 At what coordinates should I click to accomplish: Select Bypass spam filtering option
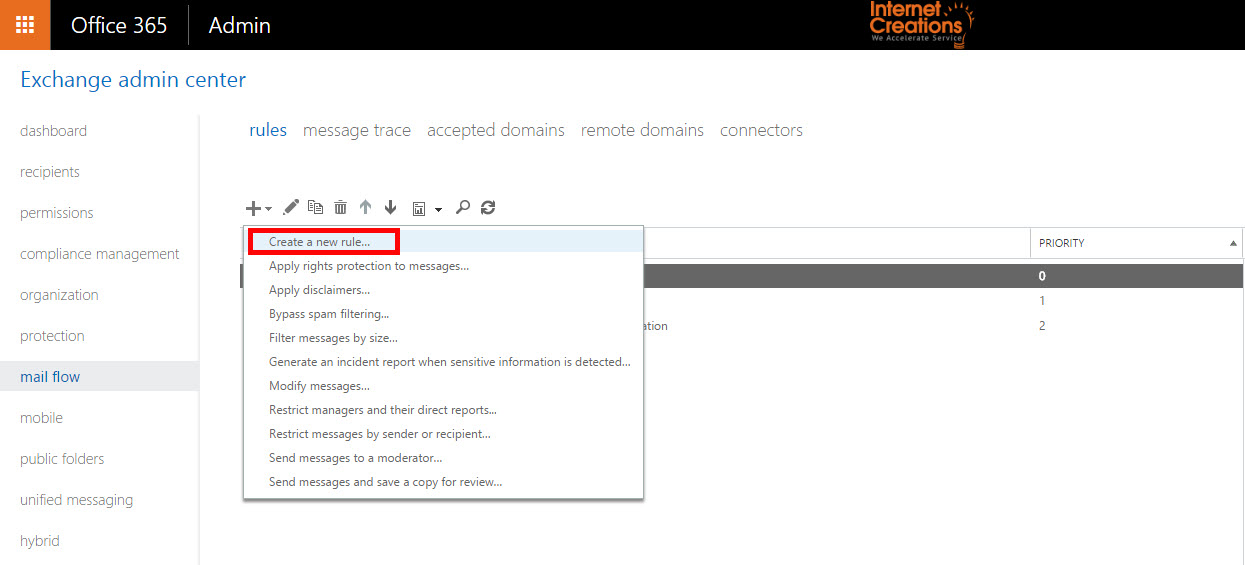pyautogui.click(x=443, y=314)
